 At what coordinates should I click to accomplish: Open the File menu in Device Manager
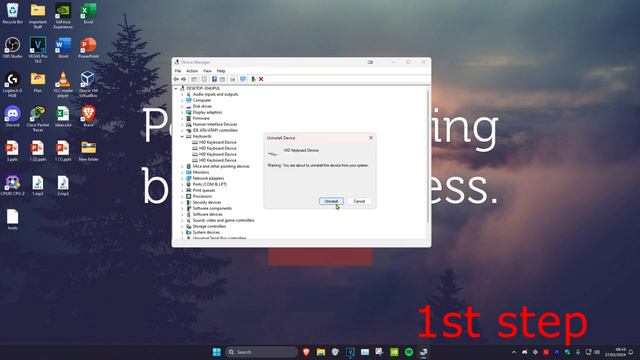178,71
